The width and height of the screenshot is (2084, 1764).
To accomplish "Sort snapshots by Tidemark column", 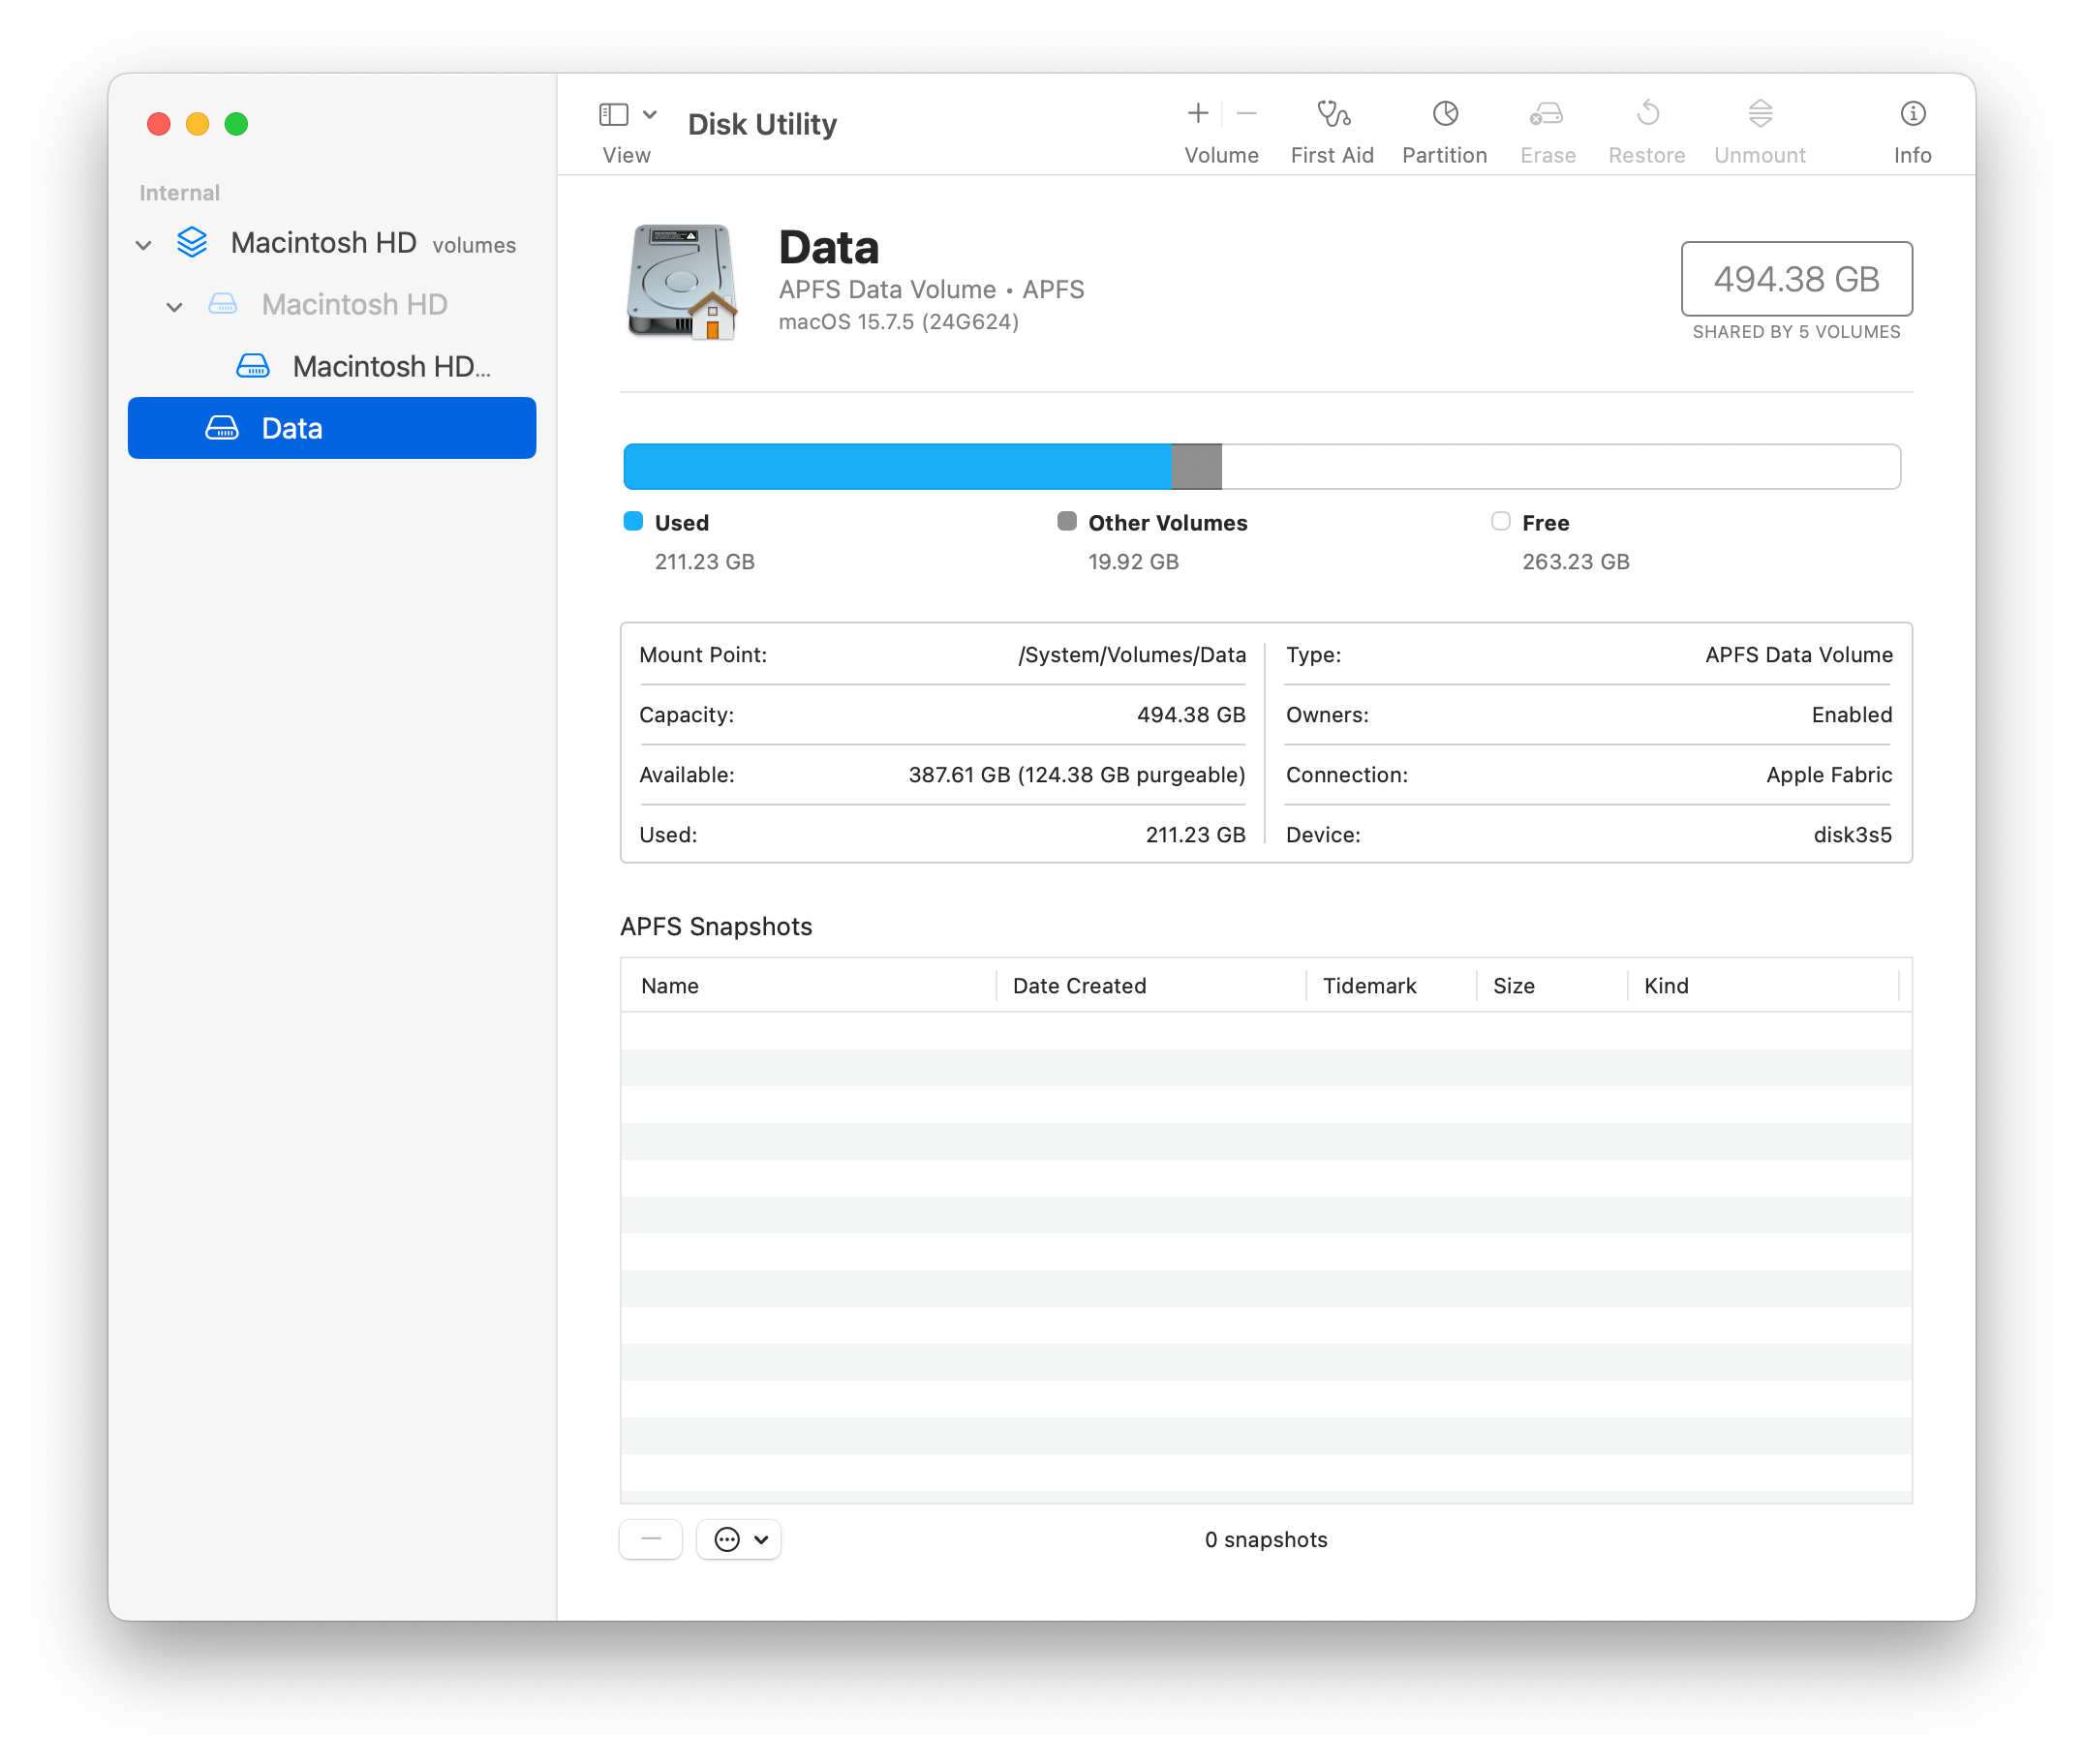I will pos(1391,986).
